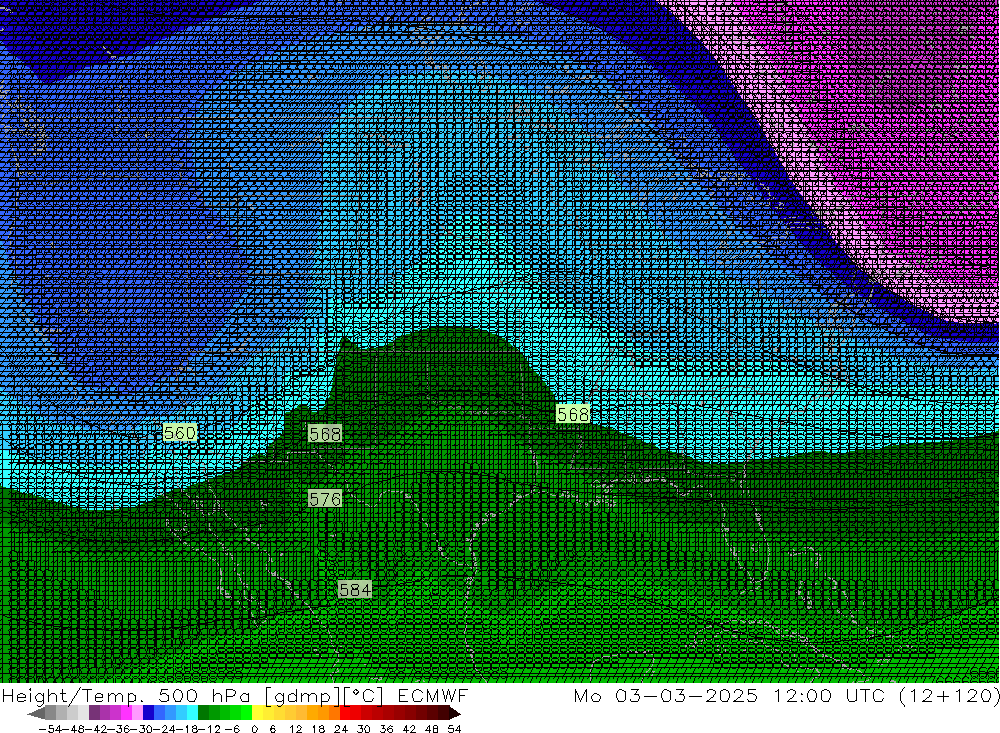Click the "54" legend value at the scale end
Viewport: 1000px width, 733px height.
tap(454, 729)
